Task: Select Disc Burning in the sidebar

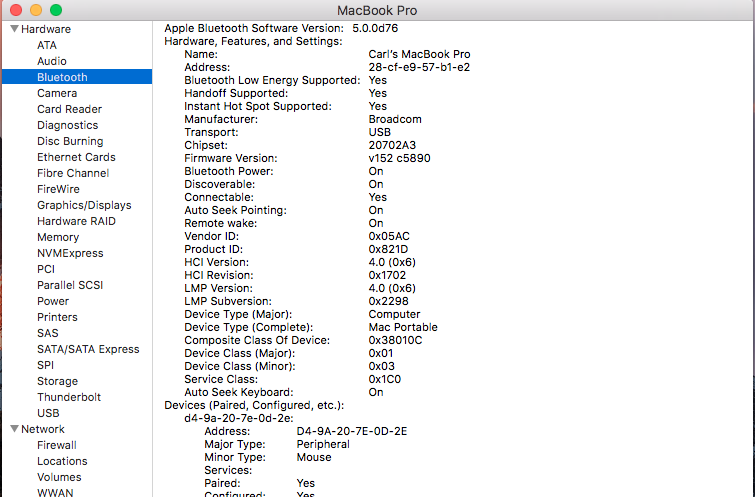Action: [70, 141]
